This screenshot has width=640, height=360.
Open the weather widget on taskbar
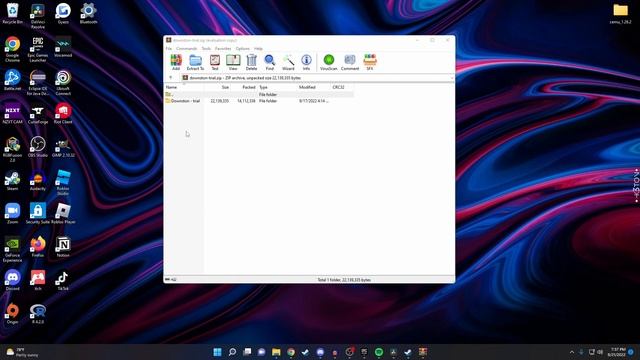point(22,352)
